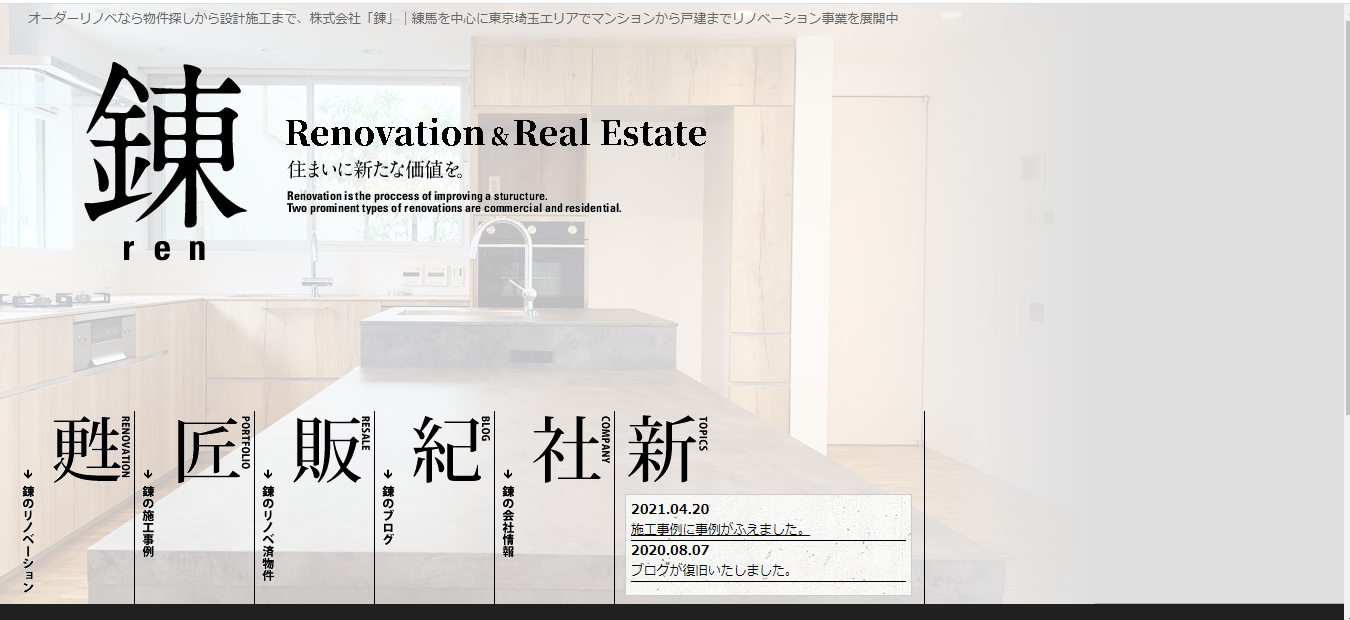
Task: Open news link ブログが復旧いたしました。
Action: [x=712, y=571]
